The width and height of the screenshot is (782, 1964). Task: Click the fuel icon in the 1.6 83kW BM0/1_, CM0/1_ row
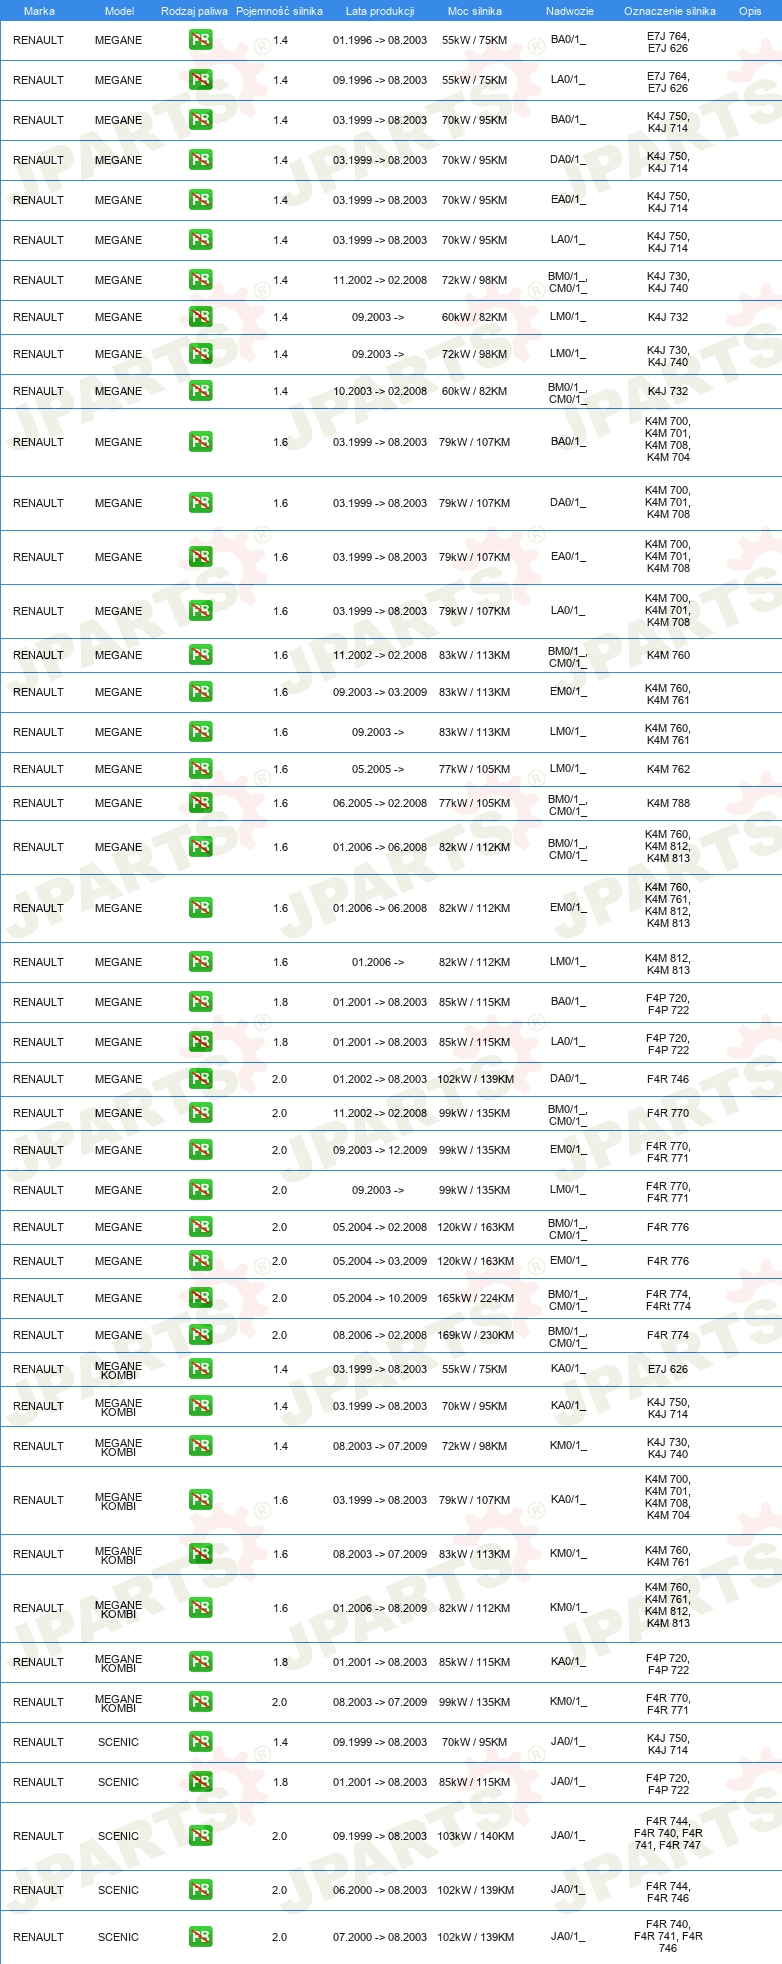(x=201, y=655)
